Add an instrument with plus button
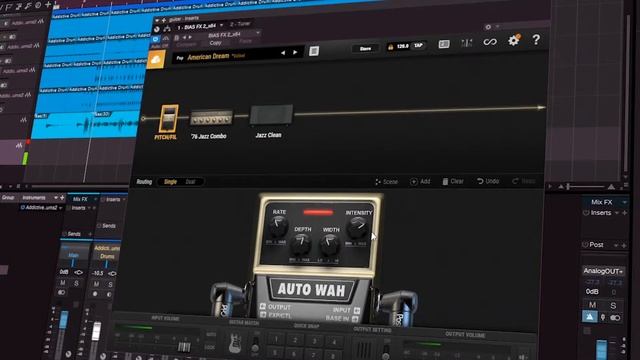The image size is (640, 360). click(62, 198)
